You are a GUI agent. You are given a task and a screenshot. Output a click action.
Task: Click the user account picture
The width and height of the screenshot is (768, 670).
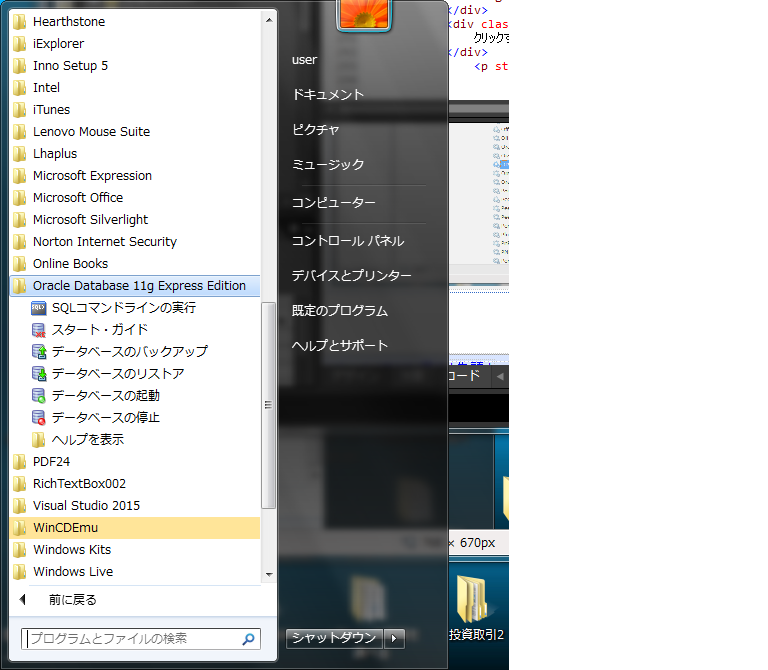tap(364, 14)
